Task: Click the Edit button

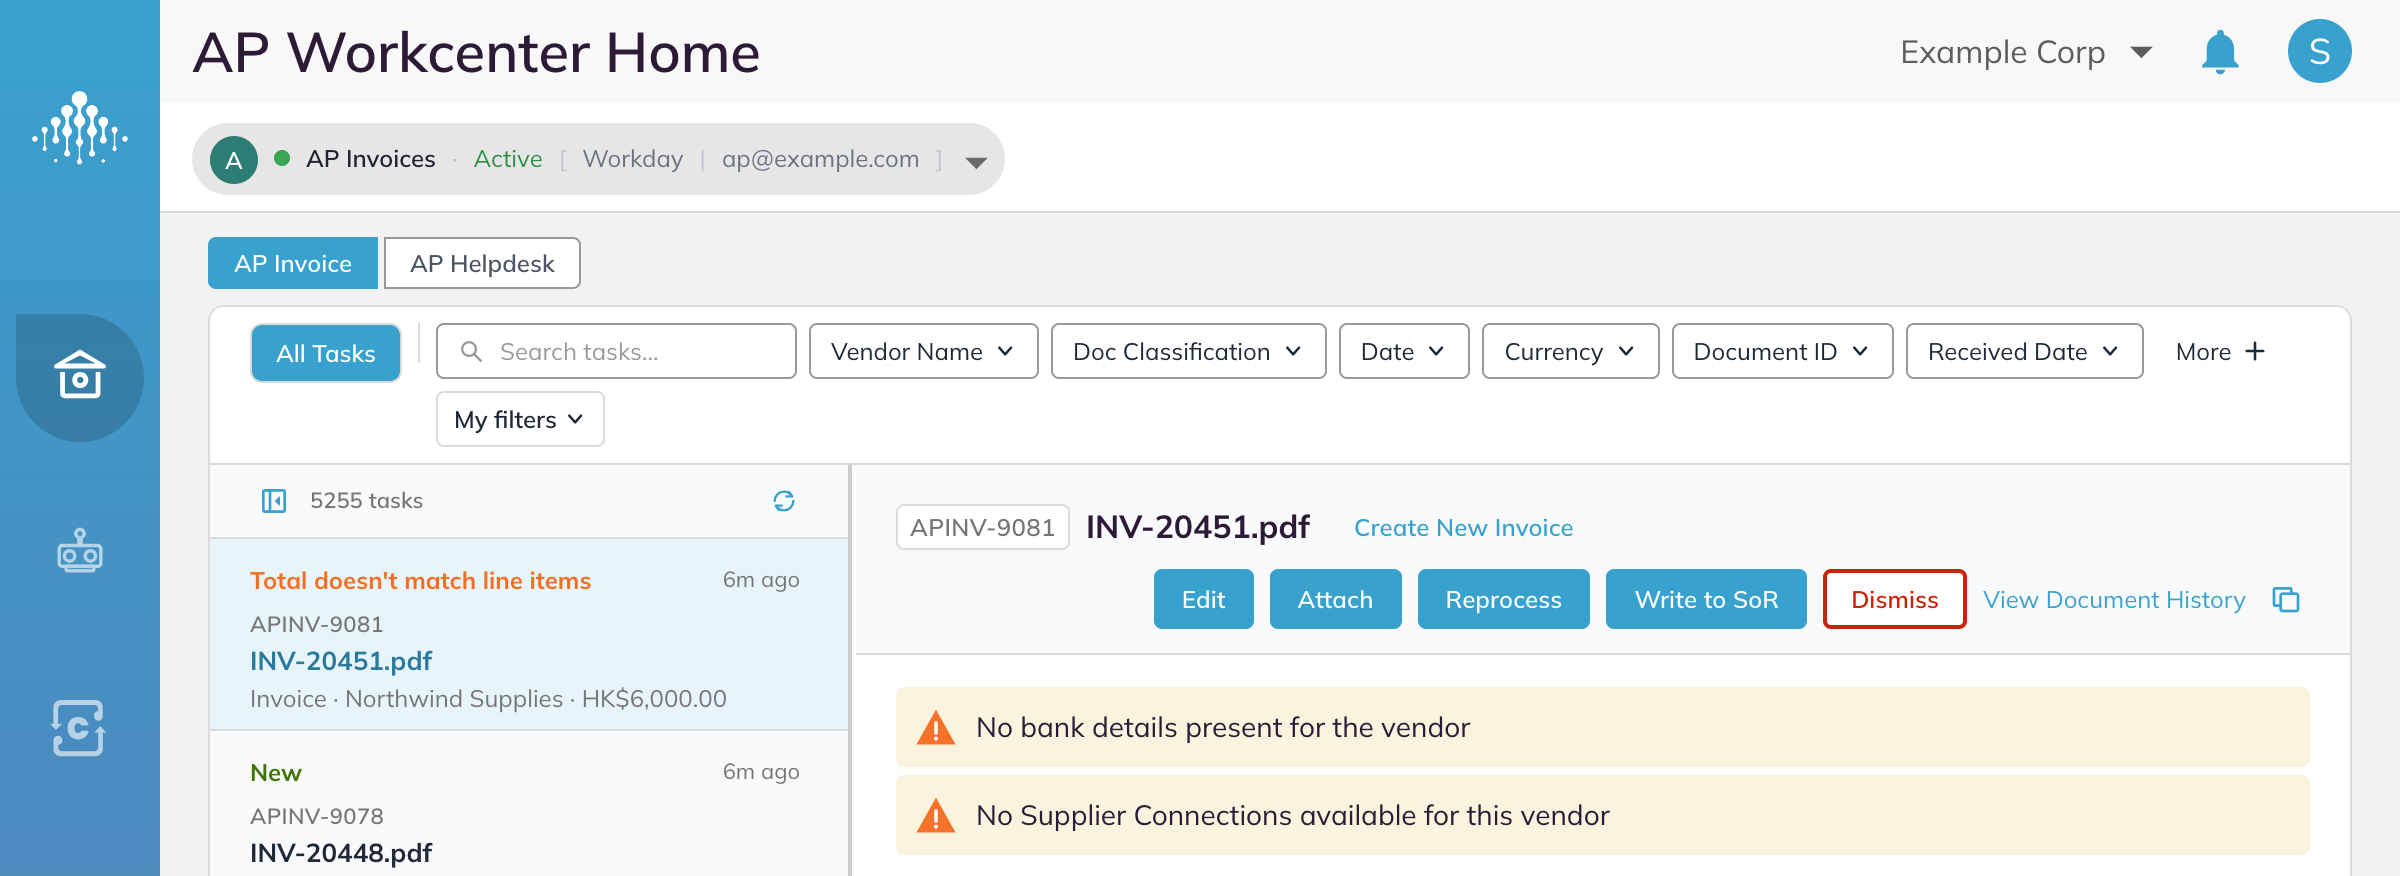Action: point(1204,599)
